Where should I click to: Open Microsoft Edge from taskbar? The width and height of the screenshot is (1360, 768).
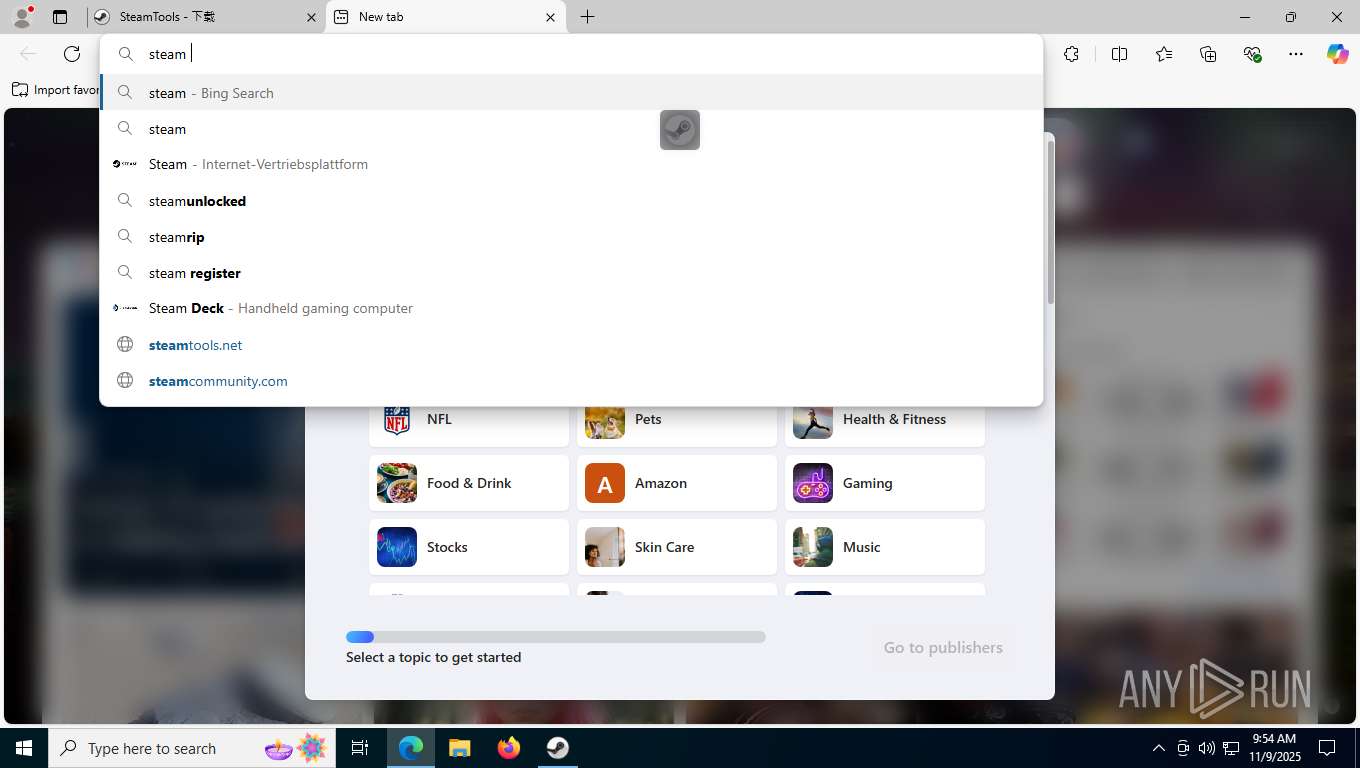[411, 748]
